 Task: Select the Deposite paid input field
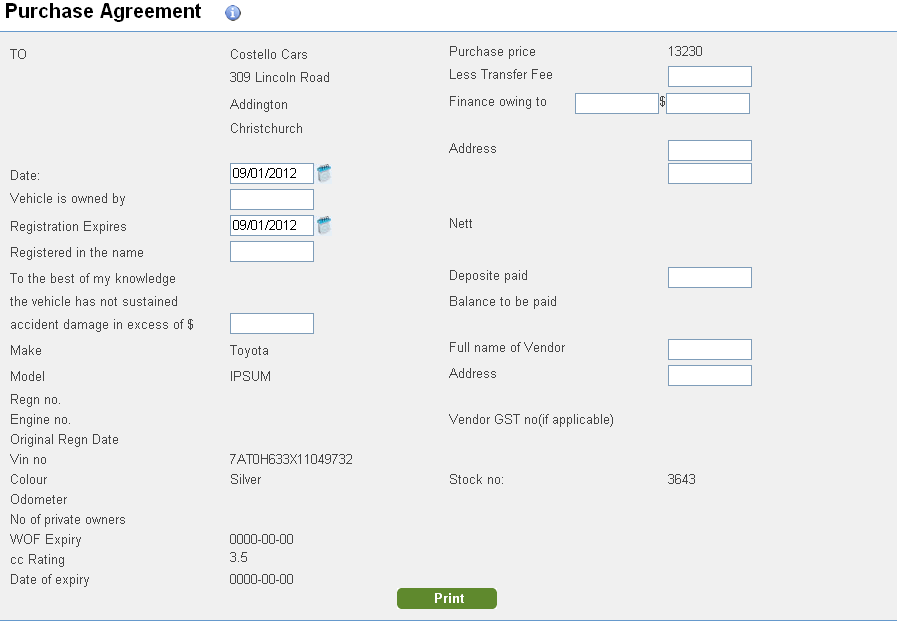(710, 278)
